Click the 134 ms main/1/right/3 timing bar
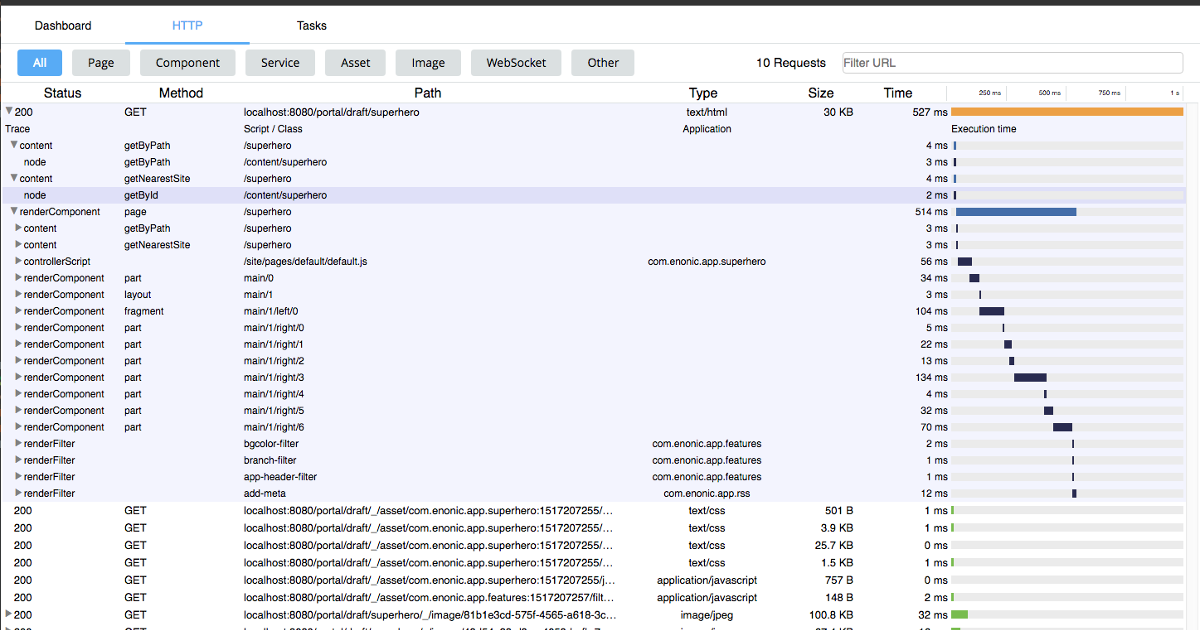Viewport: 1200px width, 630px height. point(1030,377)
